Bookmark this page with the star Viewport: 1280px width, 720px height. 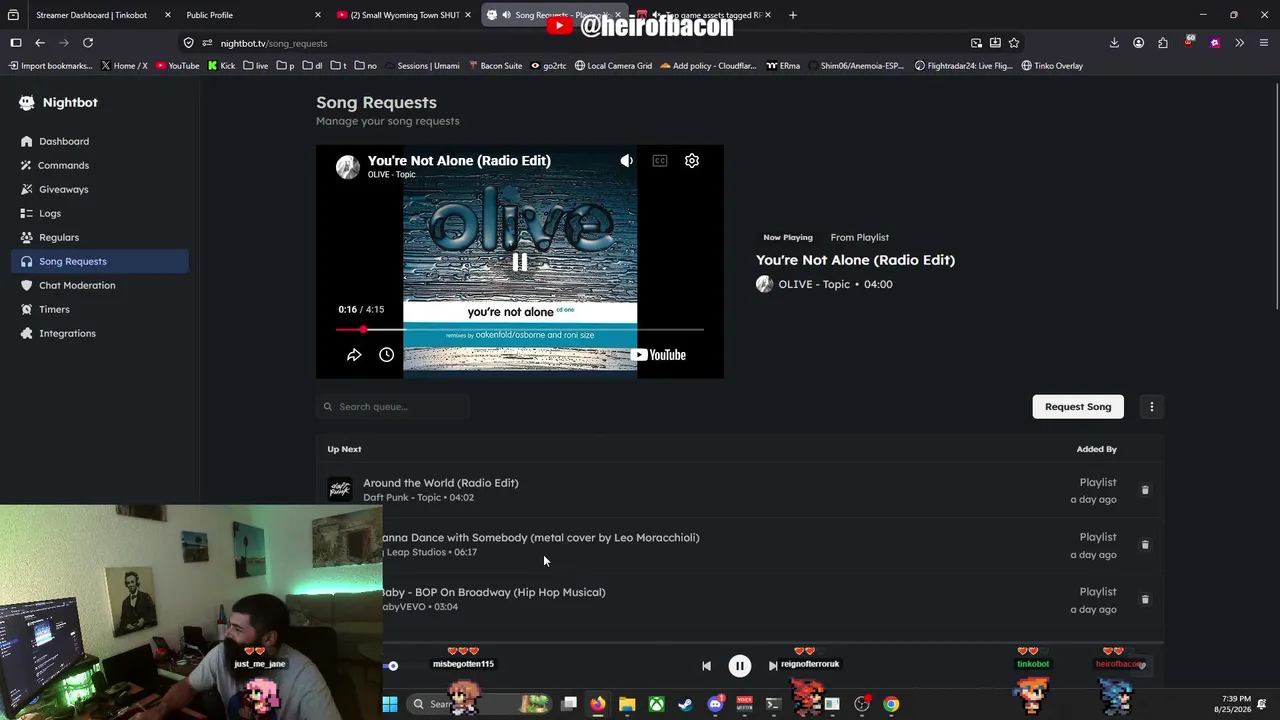[x=1014, y=43]
